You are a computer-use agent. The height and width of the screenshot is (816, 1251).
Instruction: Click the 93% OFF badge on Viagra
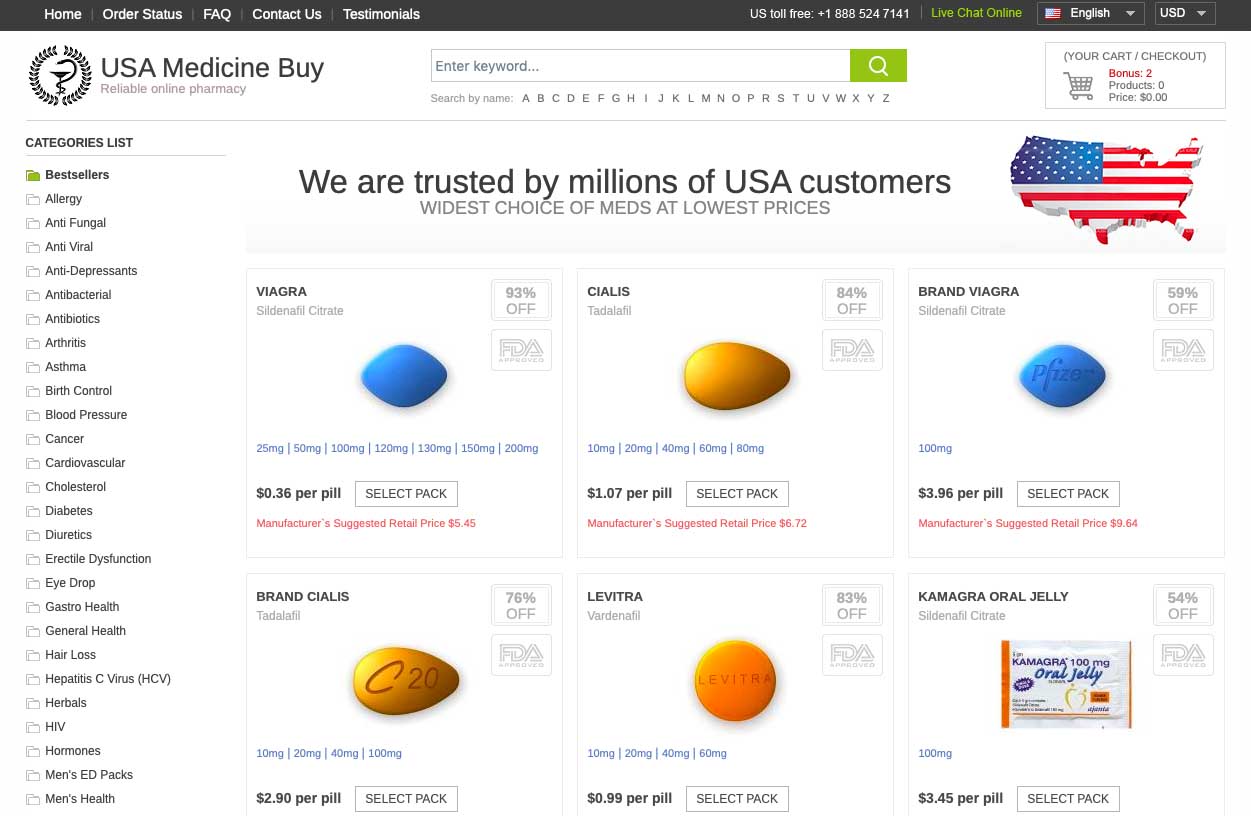click(x=521, y=300)
